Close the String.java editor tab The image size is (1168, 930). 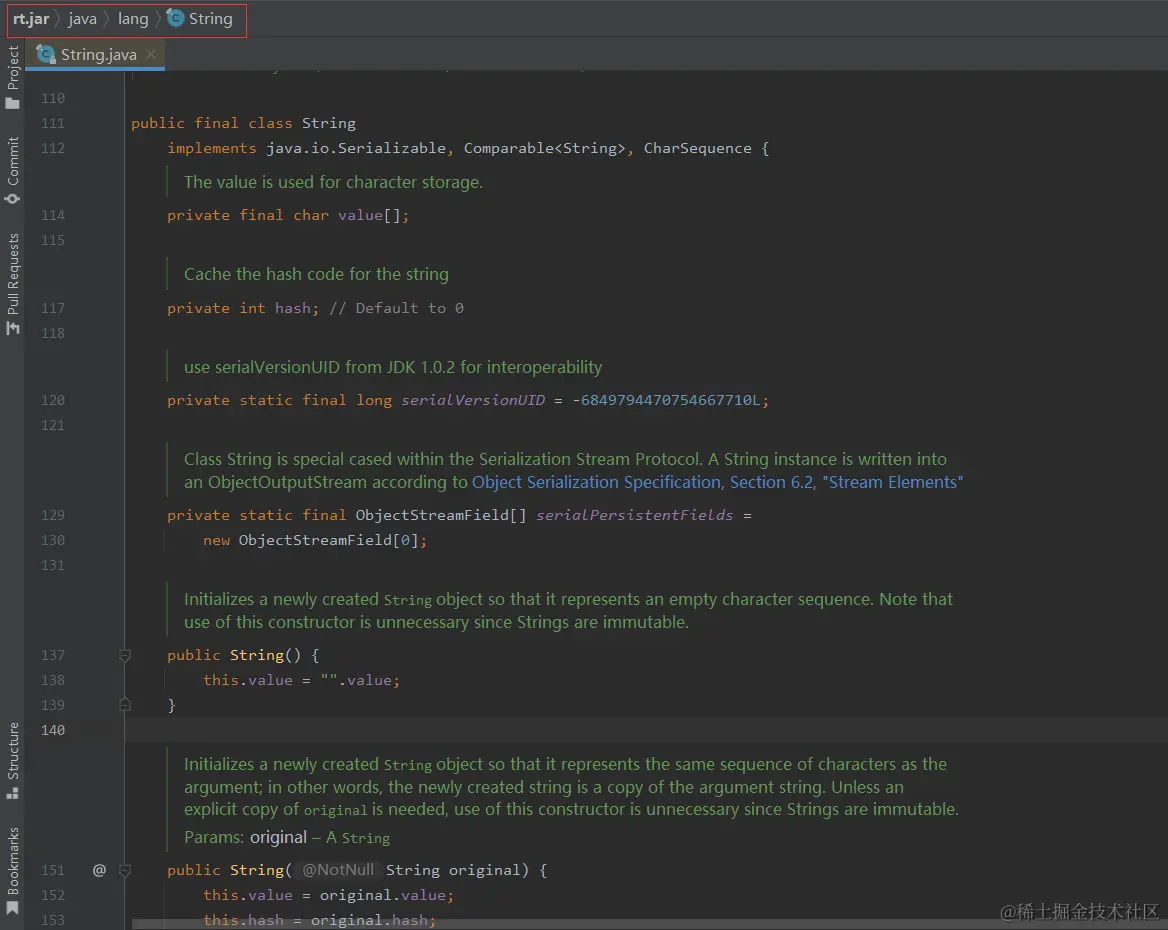(150, 54)
